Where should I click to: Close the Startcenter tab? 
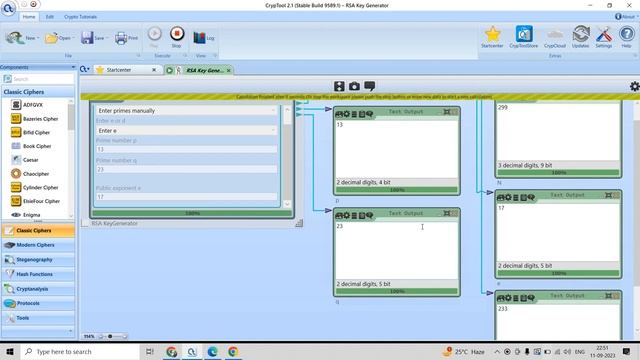154,70
